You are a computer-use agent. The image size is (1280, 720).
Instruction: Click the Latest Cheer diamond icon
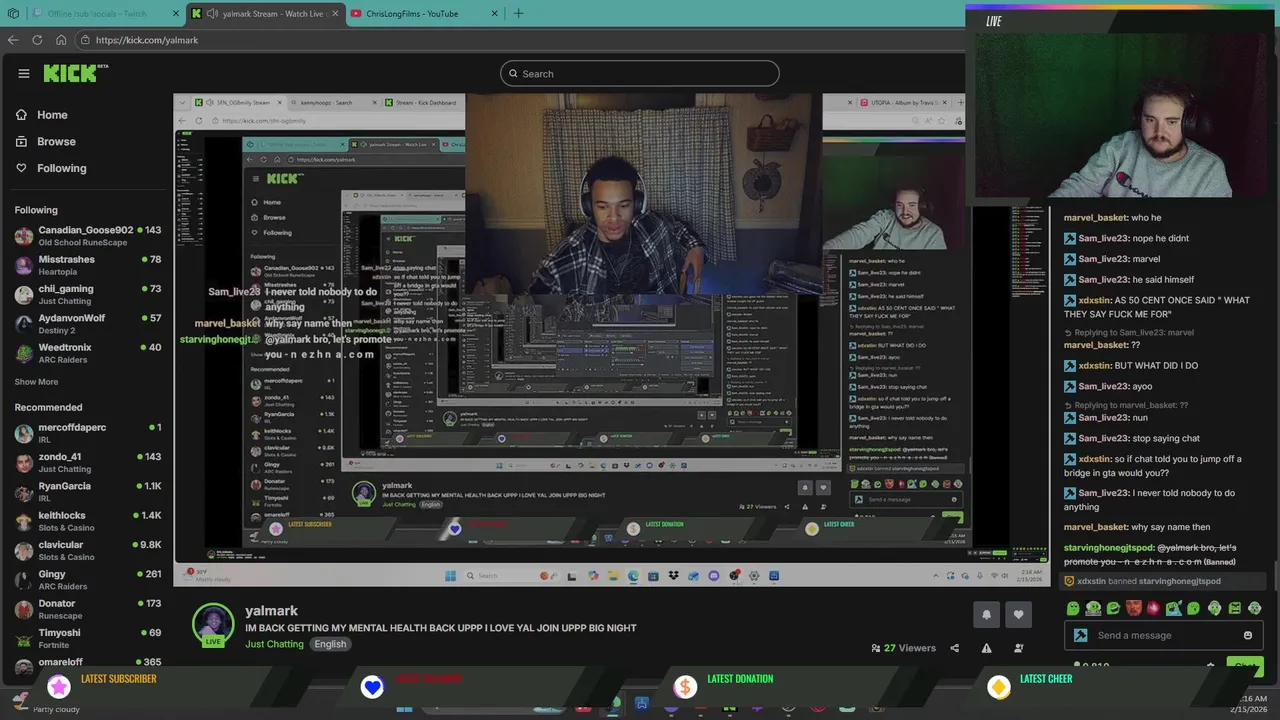click(998, 686)
